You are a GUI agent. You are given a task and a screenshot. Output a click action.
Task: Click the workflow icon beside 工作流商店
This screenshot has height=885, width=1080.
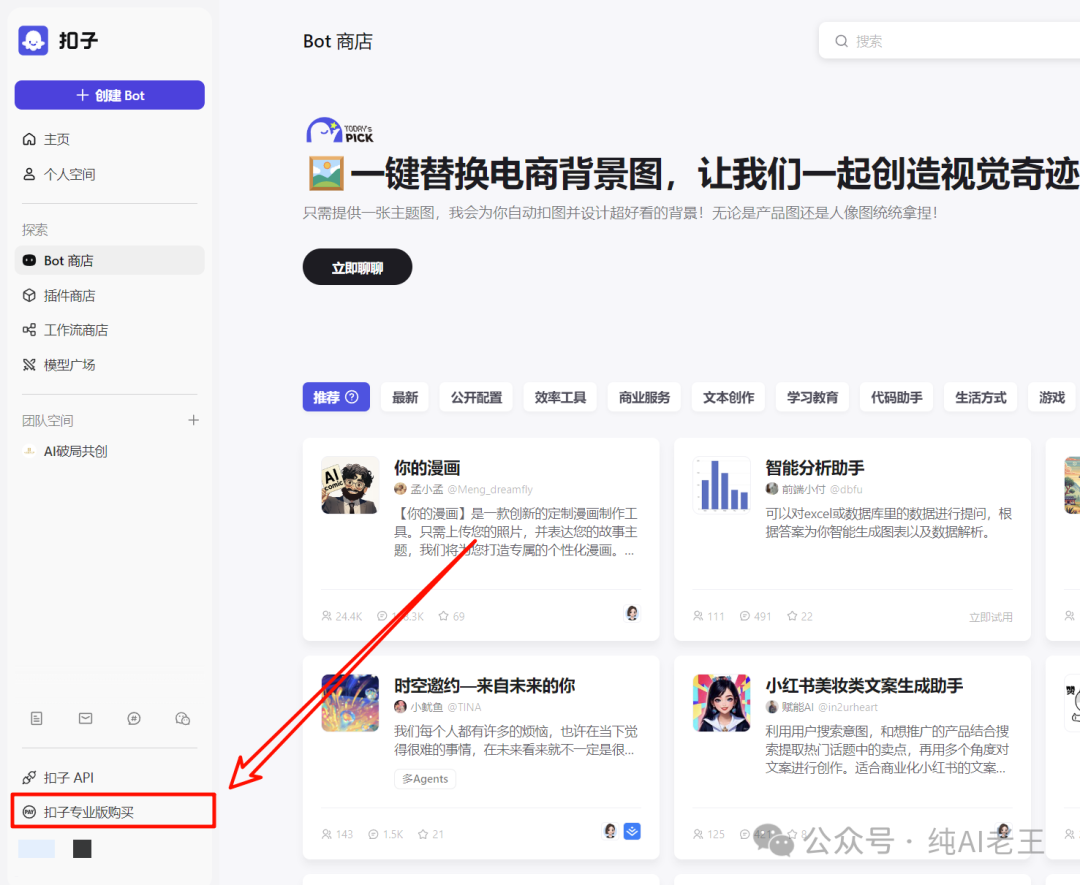pos(29,330)
